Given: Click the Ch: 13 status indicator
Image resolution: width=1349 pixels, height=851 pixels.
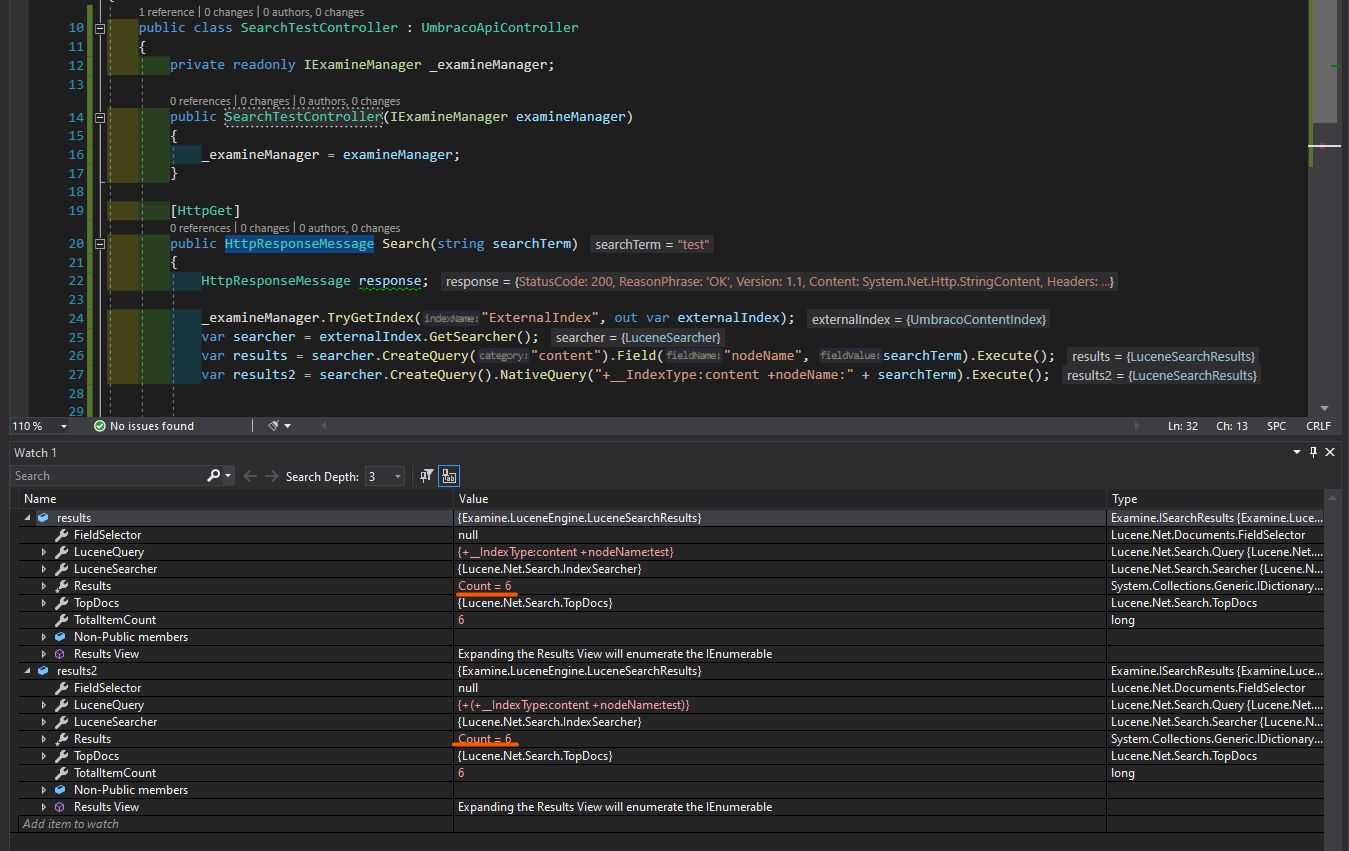Looking at the screenshot, I should tap(1231, 426).
